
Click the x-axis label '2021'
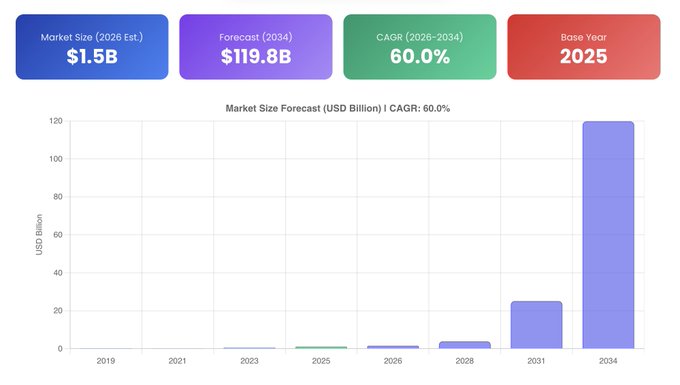(177, 361)
